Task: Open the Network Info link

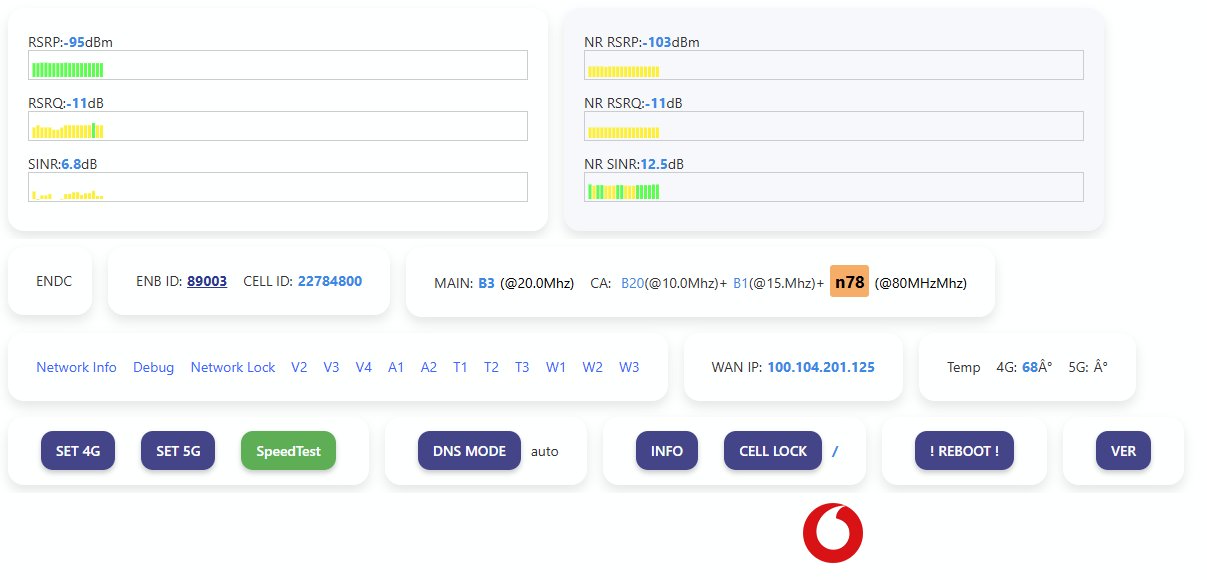Action: (x=76, y=367)
